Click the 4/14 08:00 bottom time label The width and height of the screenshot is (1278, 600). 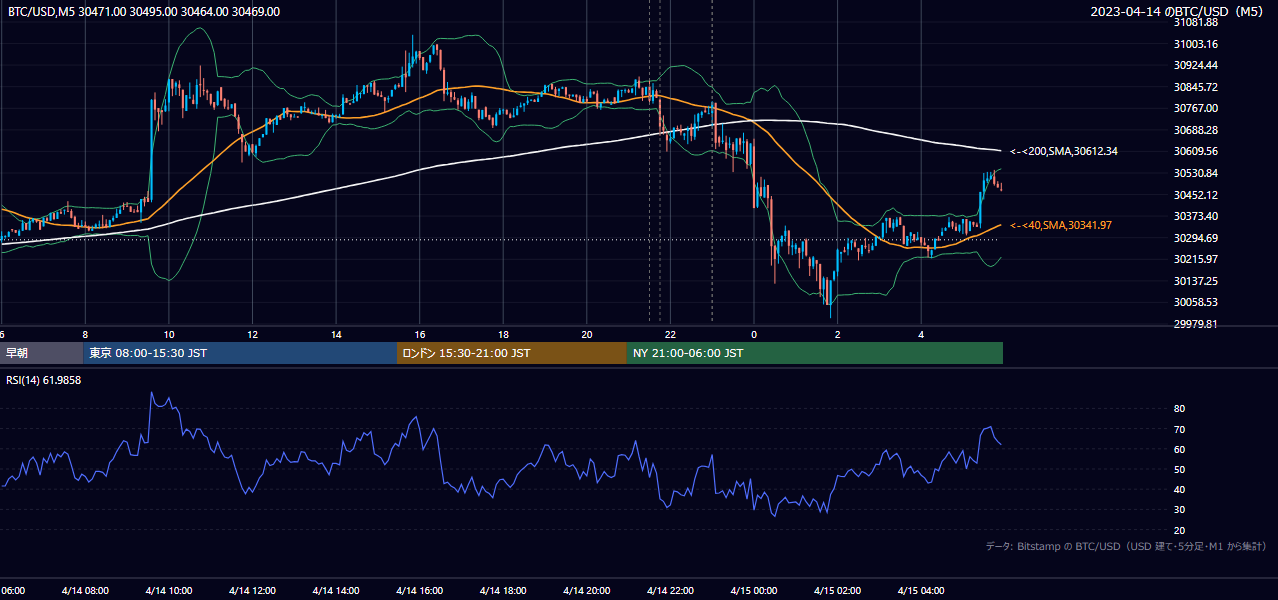coord(85,590)
